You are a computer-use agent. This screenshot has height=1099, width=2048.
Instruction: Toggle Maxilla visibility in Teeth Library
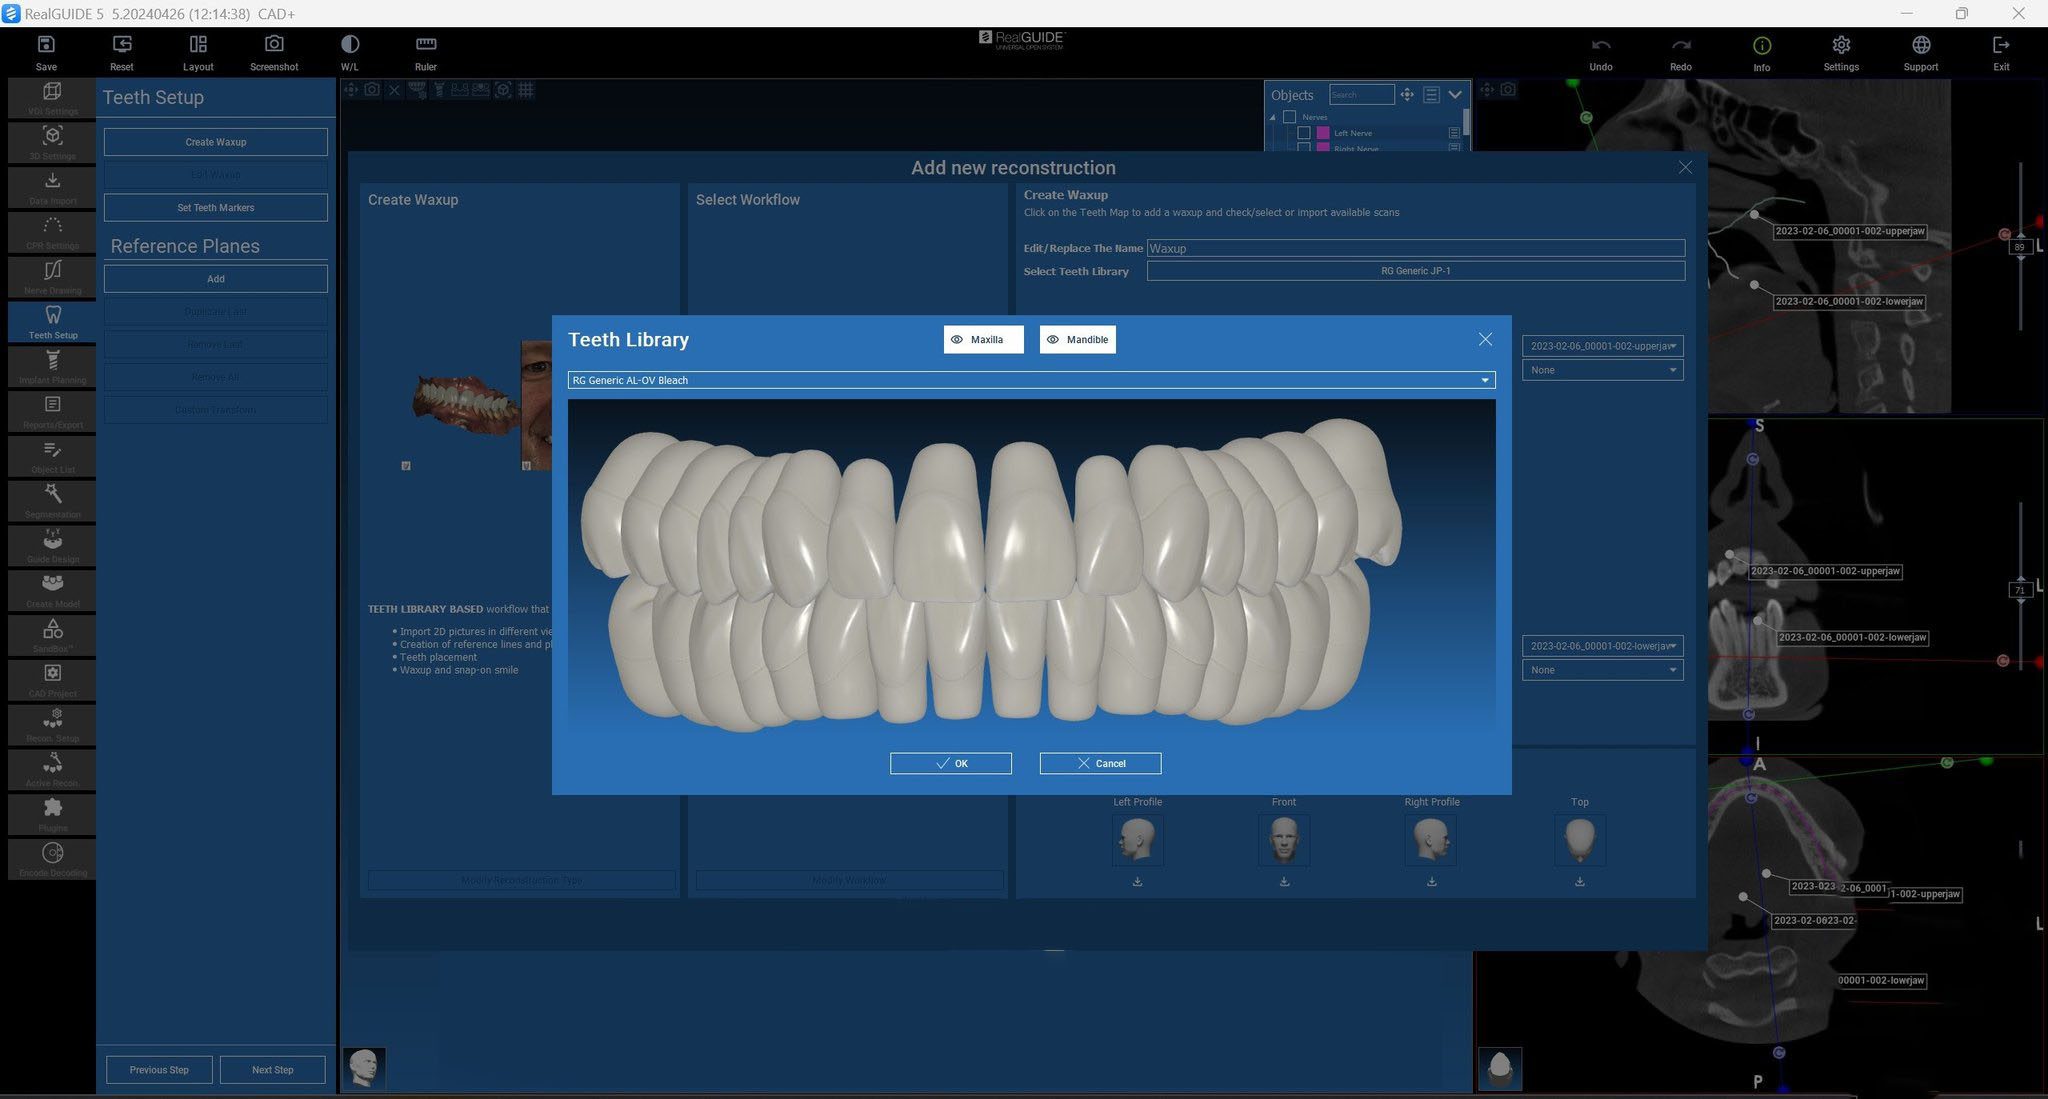click(983, 340)
